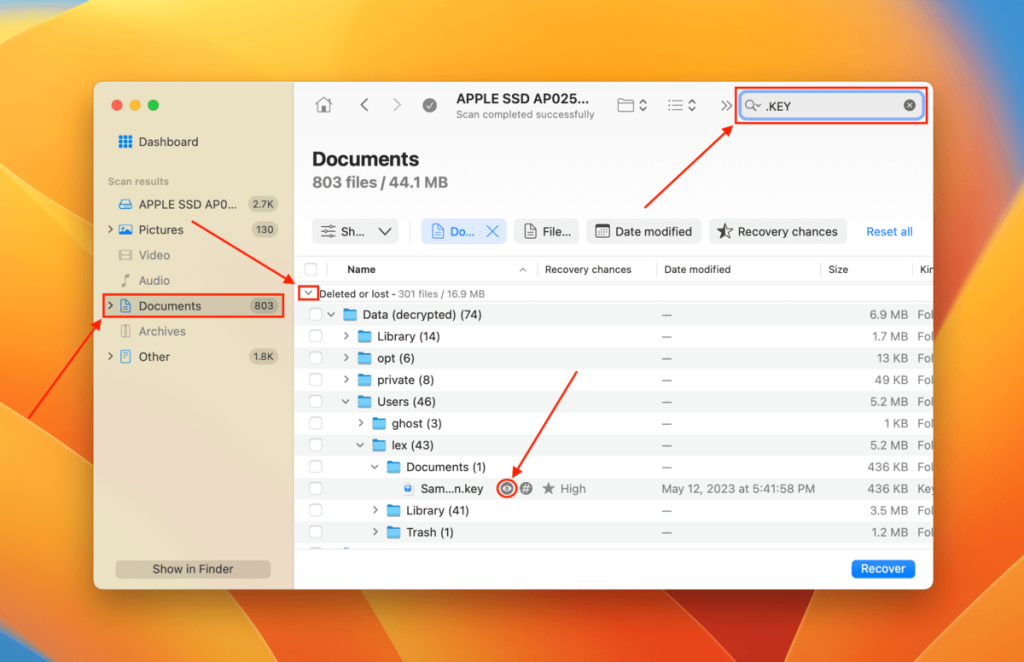Collapse Users (46) folder
The height and width of the screenshot is (662, 1024).
click(x=345, y=402)
